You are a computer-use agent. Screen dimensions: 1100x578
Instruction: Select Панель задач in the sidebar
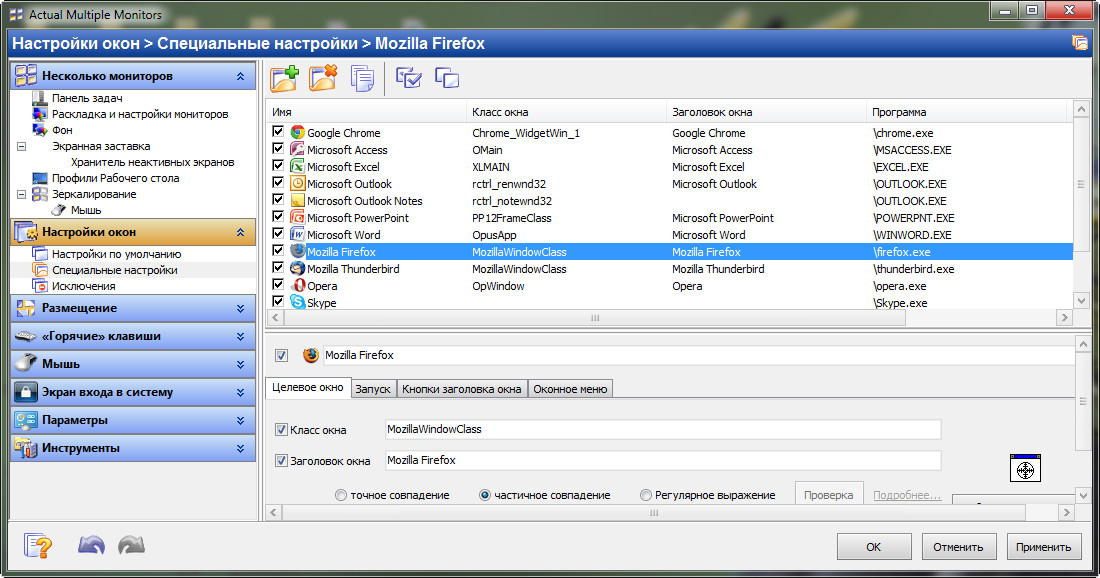click(x=87, y=98)
